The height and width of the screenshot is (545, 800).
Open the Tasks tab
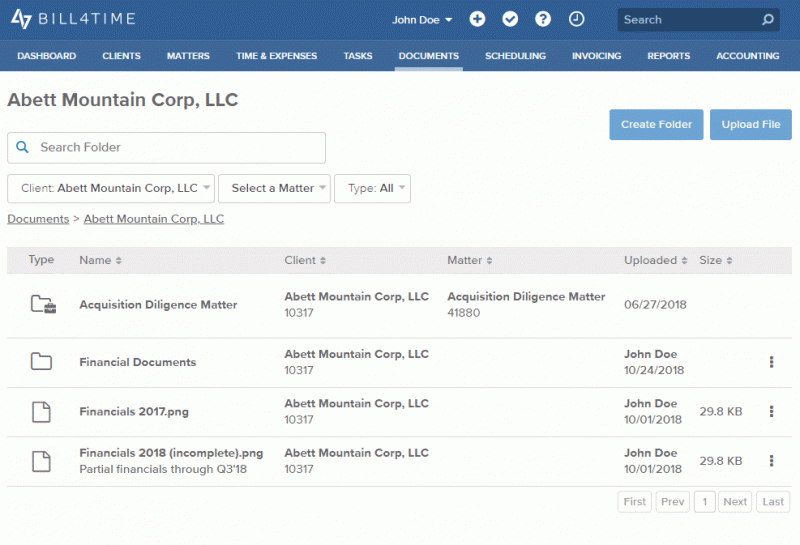tap(358, 56)
